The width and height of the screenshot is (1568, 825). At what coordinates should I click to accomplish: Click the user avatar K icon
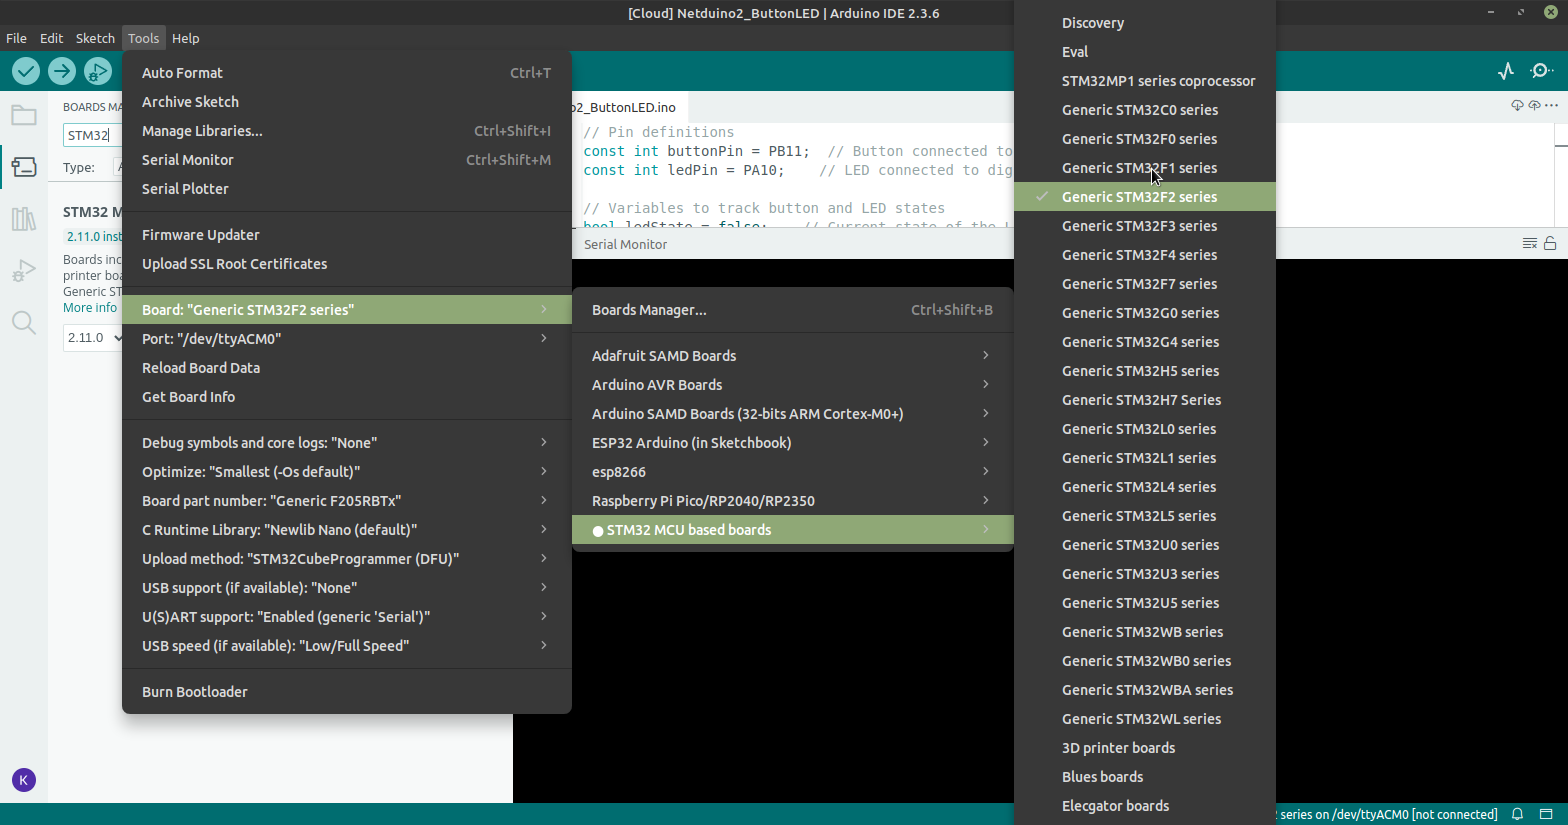[x=24, y=780]
